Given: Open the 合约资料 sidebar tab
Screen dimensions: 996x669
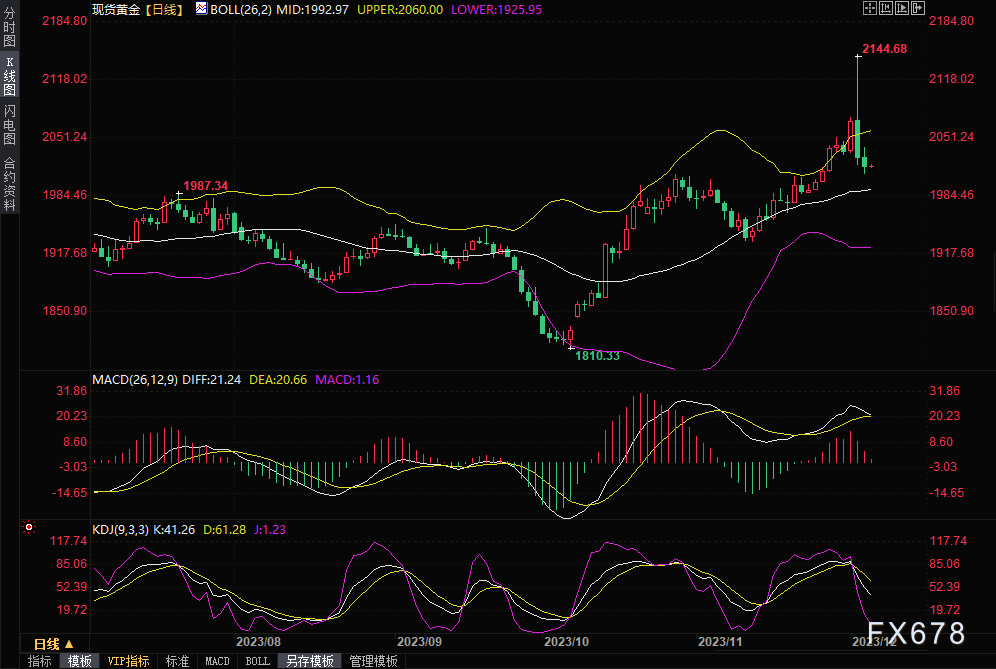Looking at the screenshot, I should [x=9, y=183].
